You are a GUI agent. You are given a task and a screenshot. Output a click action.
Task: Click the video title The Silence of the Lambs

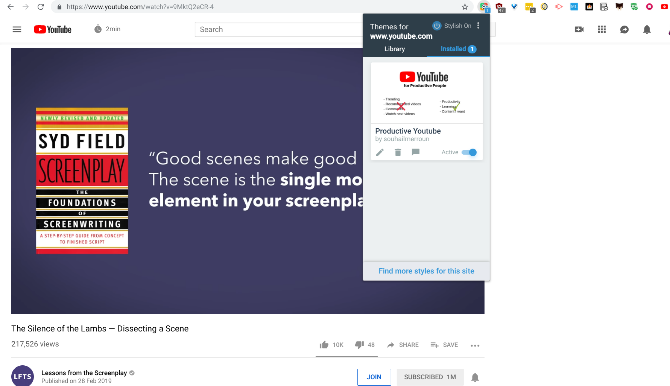point(100,328)
